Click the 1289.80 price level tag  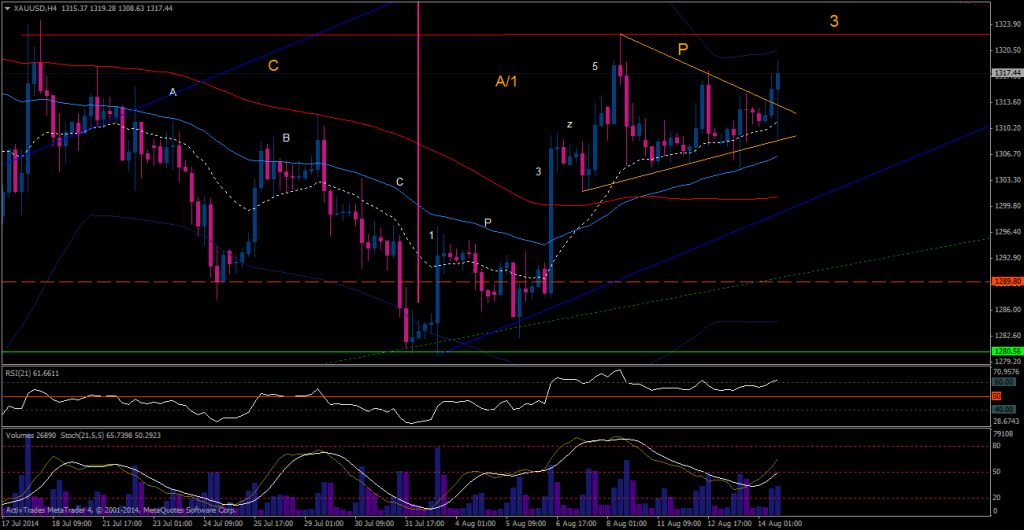(x=1006, y=281)
